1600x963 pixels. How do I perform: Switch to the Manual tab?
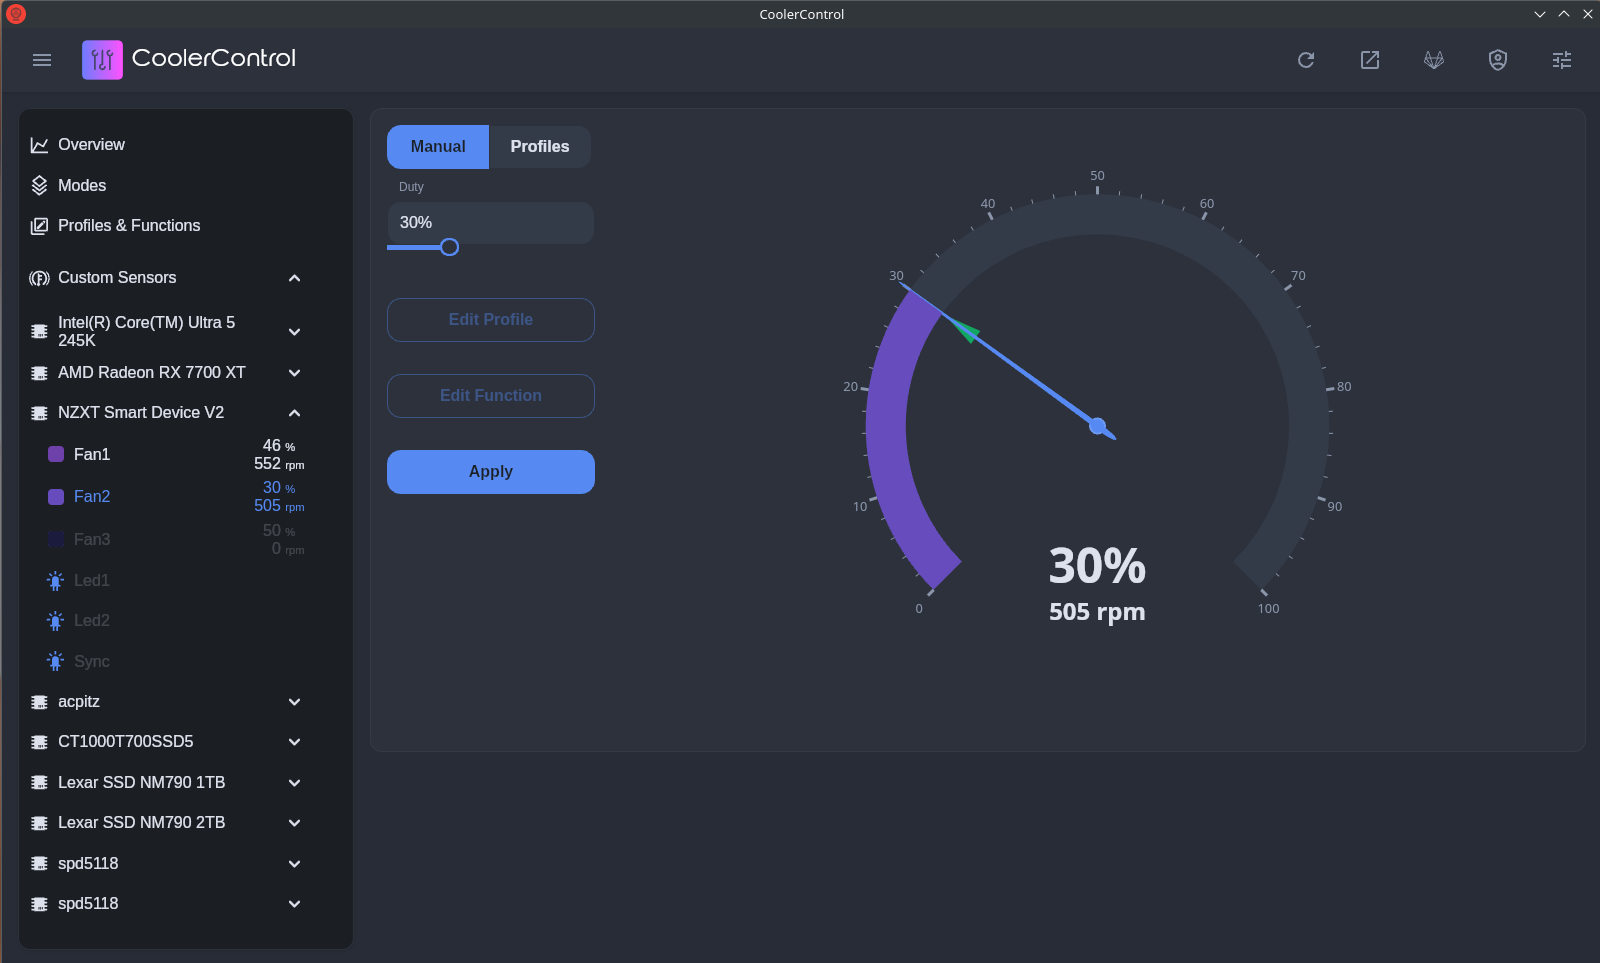point(438,147)
